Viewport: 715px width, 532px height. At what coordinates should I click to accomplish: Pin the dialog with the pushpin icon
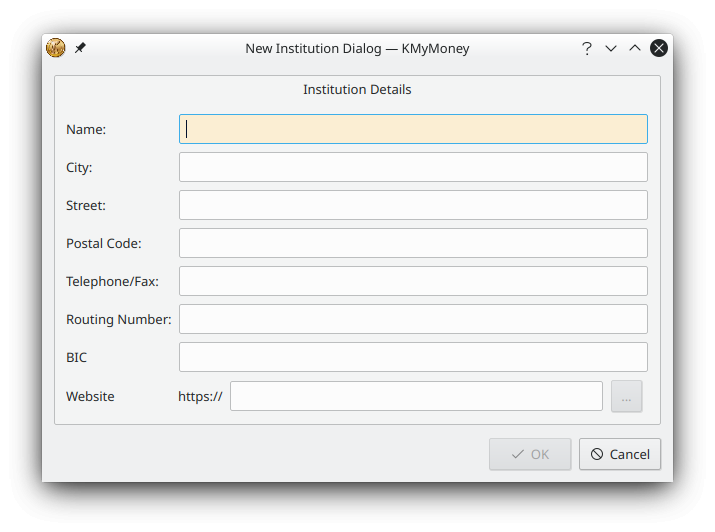point(80,47)
